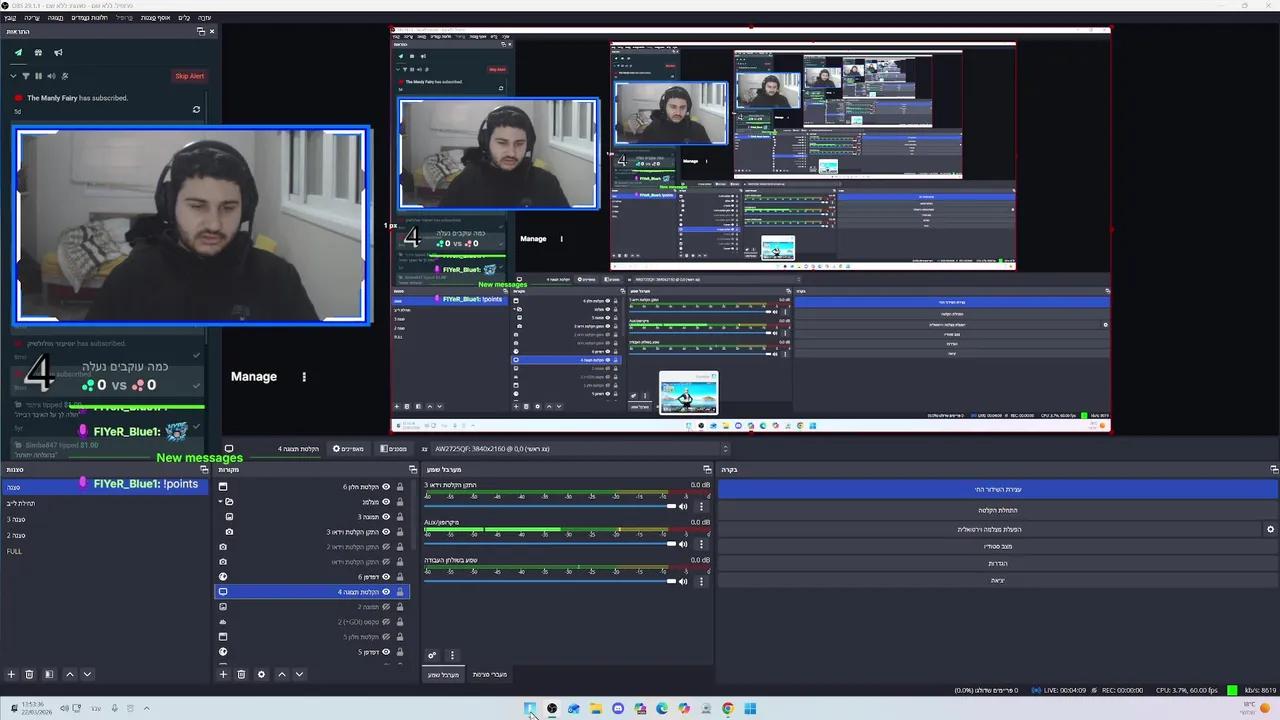Open the Windows Start button
The image size is (1280, 720).
coord(750,709)
